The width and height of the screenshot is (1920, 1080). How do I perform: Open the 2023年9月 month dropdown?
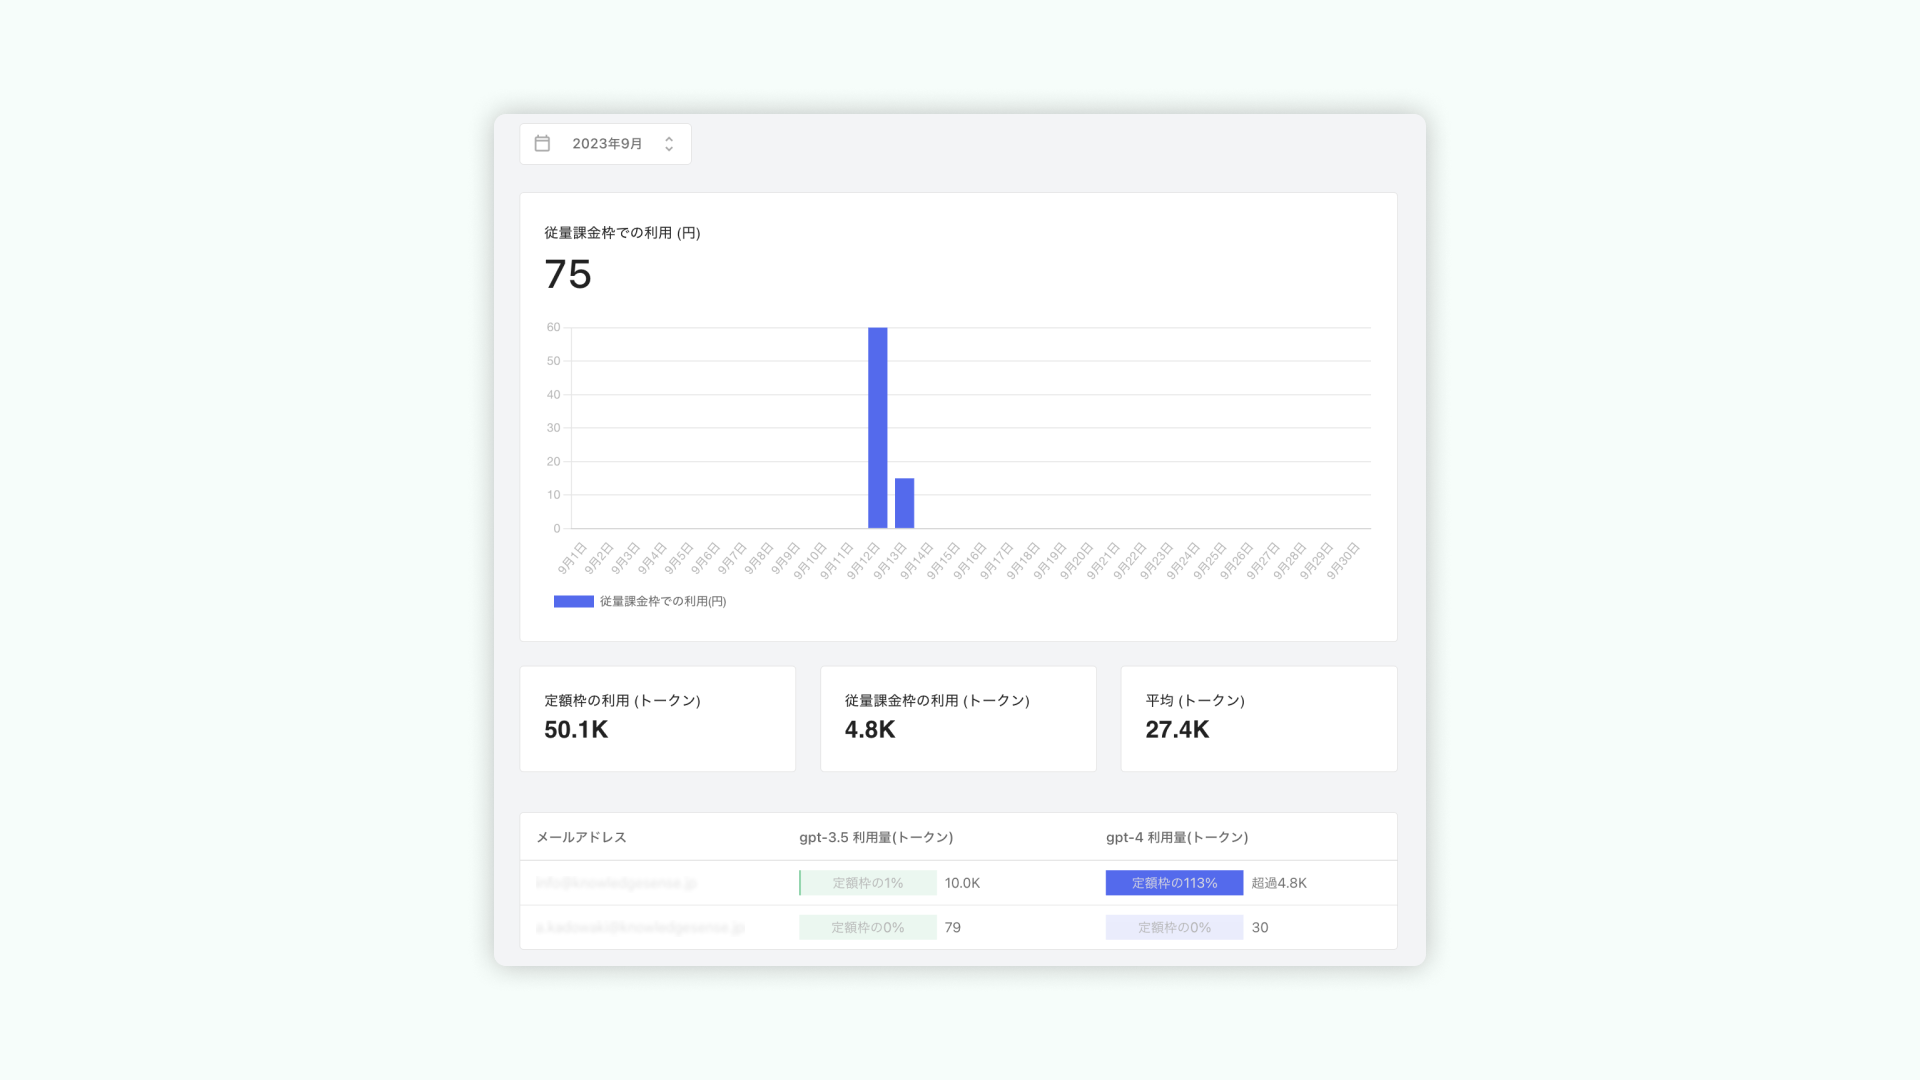point(606,144)
